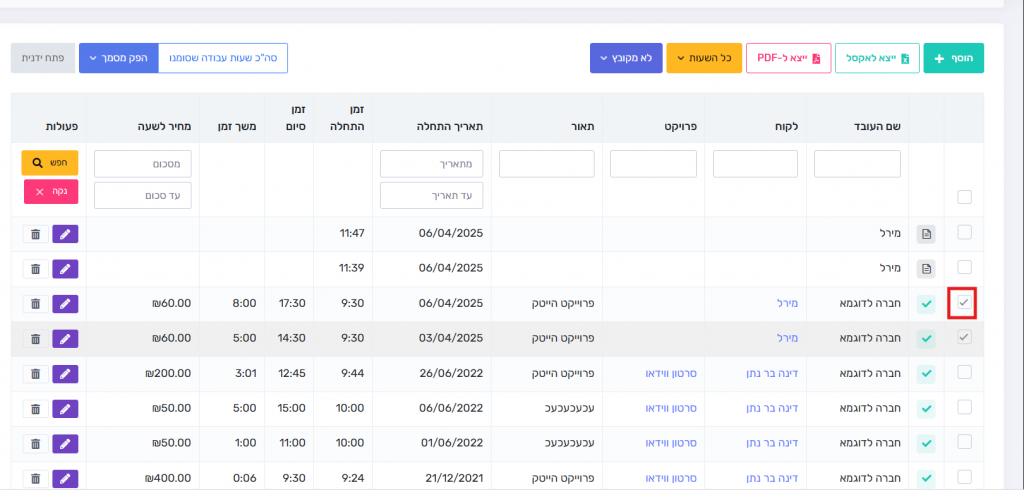Click the הוסף add button
The width and height of the screenshot is (1024, 490).
953,58
